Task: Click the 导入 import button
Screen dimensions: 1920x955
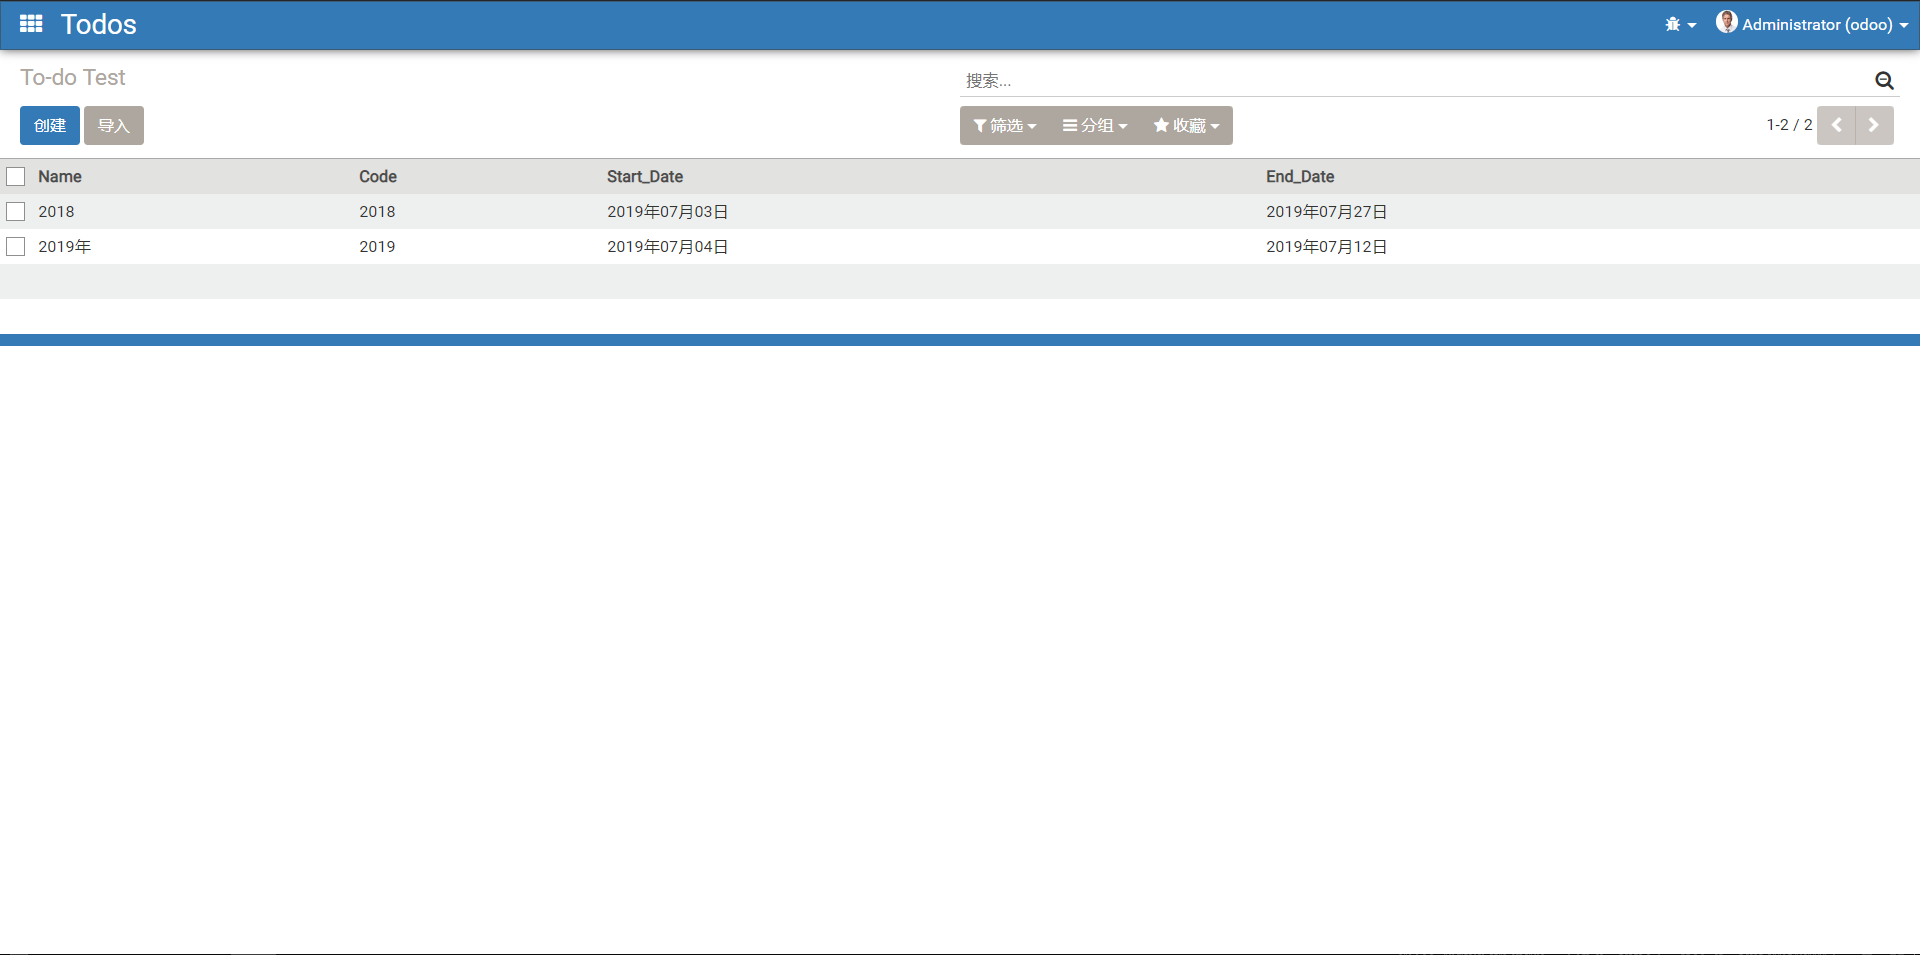Action: click(114, 126)
